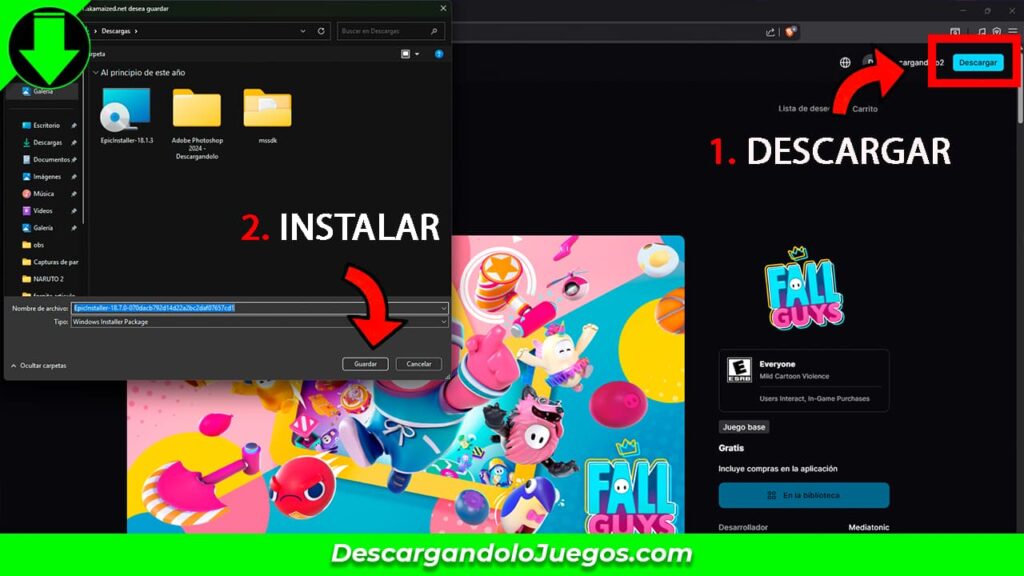Click the Epic Games language globe icon
Screen dimensions: 1024x576
tap(844, 62)
